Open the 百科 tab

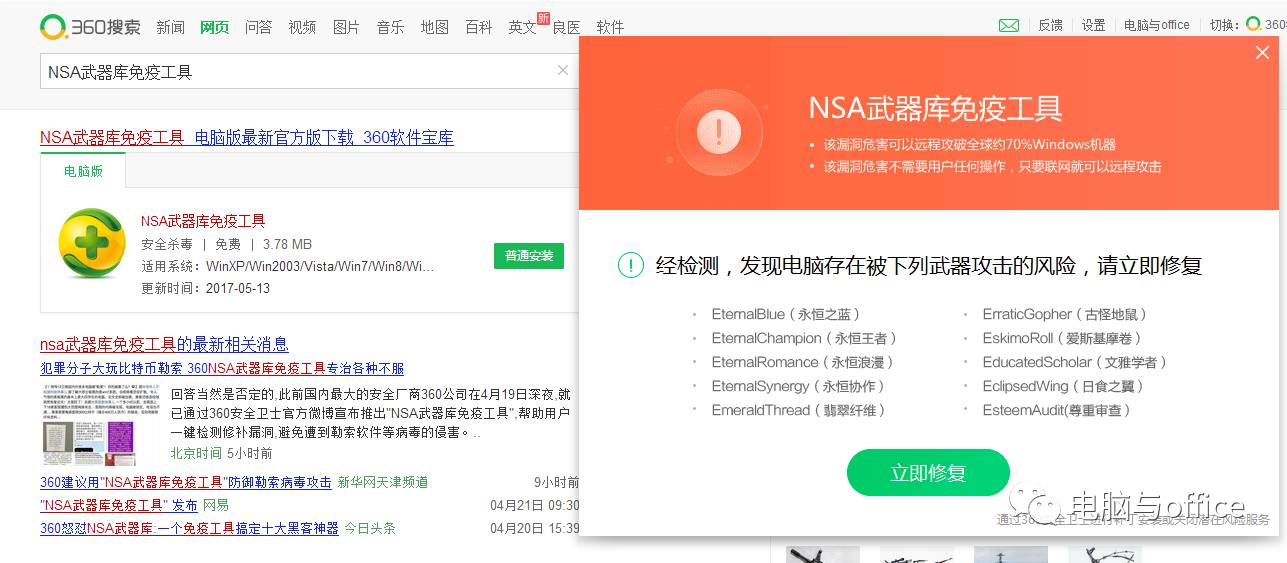478,27
